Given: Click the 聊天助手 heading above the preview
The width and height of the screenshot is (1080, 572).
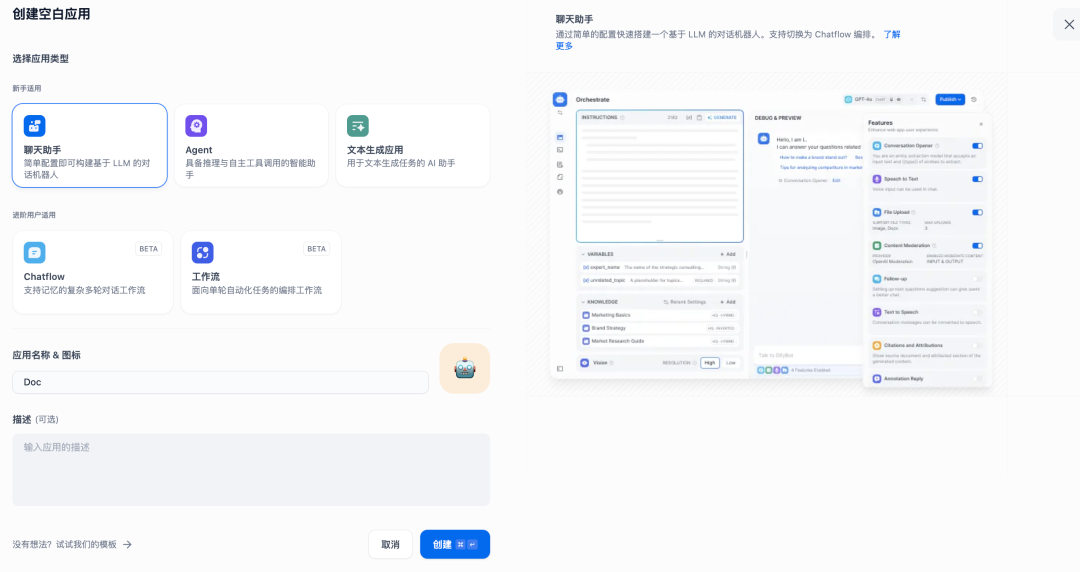Looking at the screenshot, I should [x=574, y=19].
